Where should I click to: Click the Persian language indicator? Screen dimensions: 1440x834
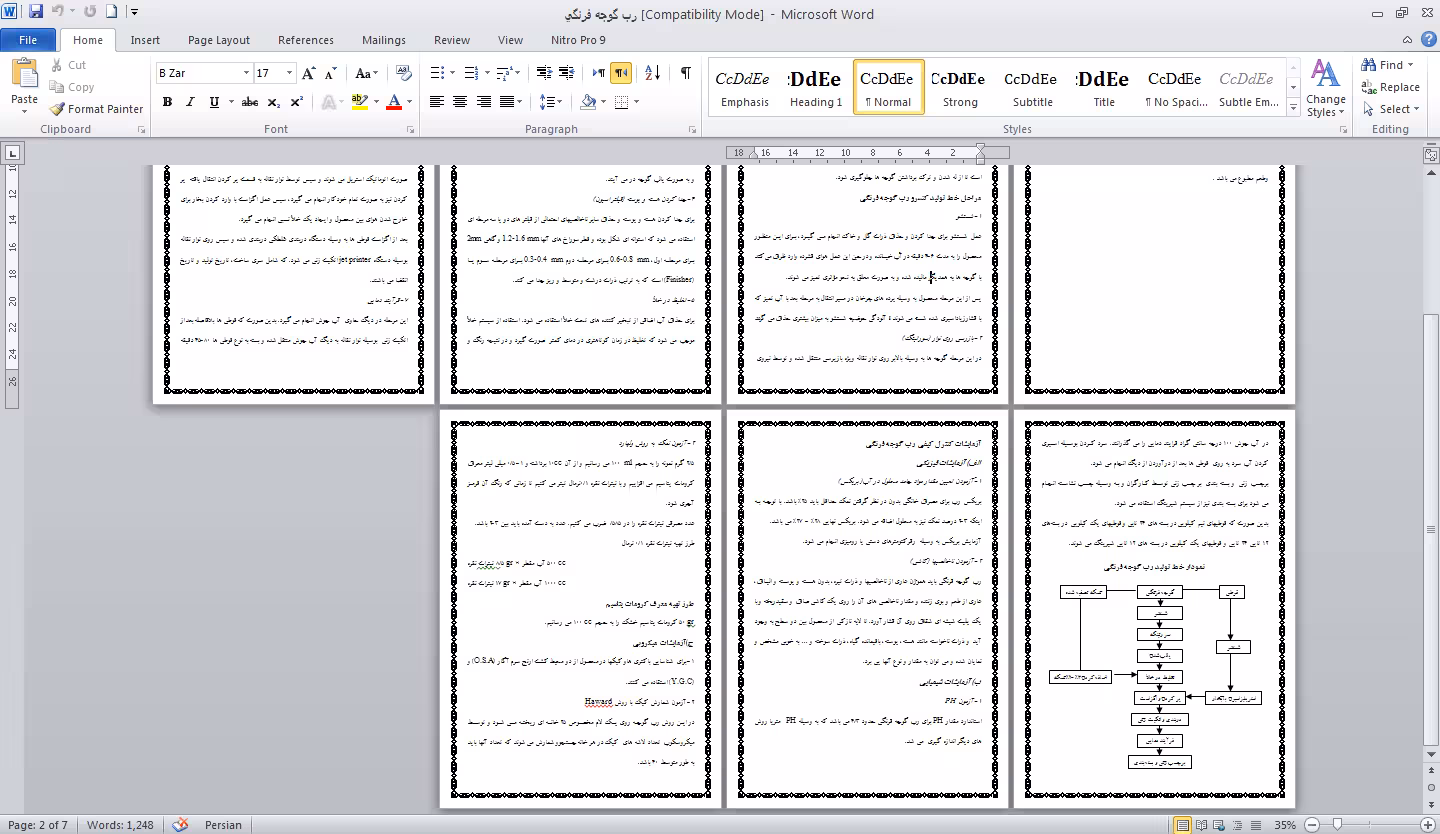(223, 825)
